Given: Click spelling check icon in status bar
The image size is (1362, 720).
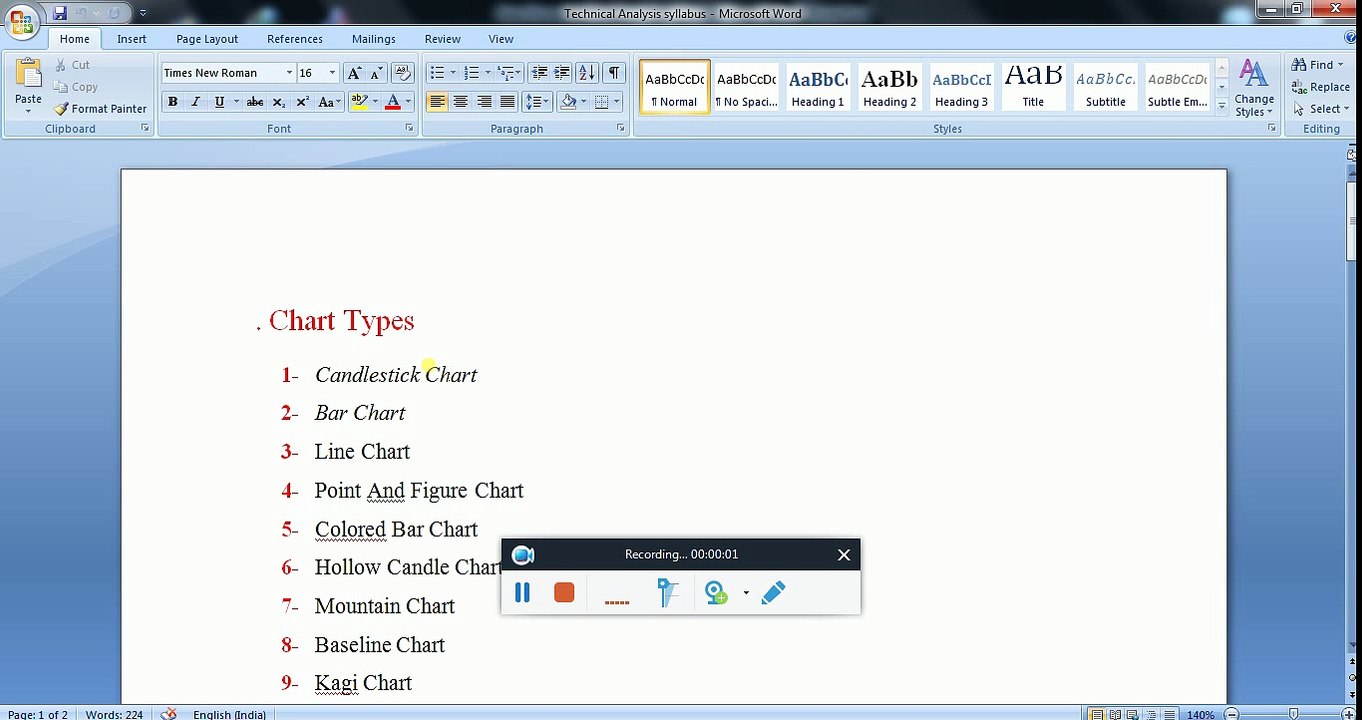Looking at the screenshot, I should pyautogui.click(x=169, y=714).
